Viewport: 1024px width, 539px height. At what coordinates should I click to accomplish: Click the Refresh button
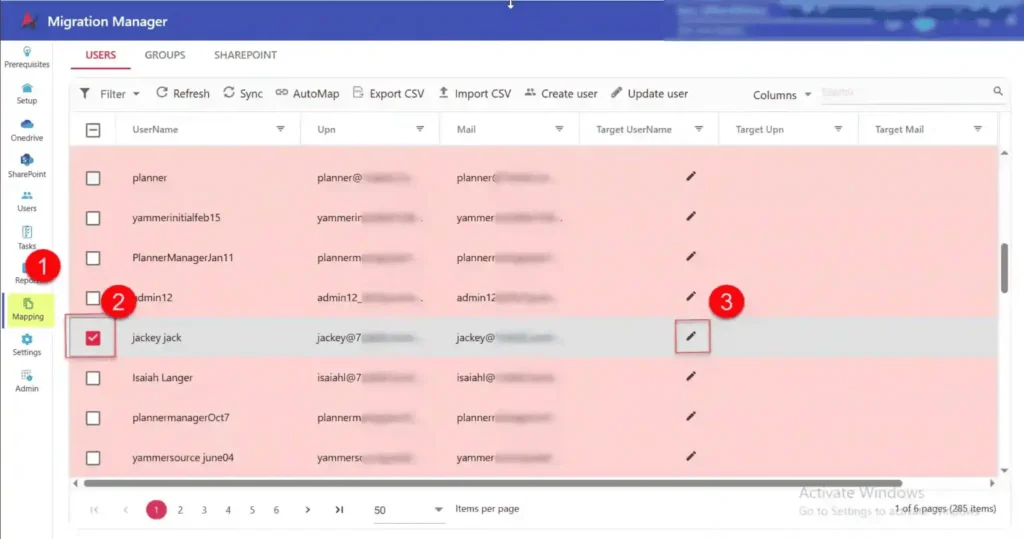coord(183,93)
